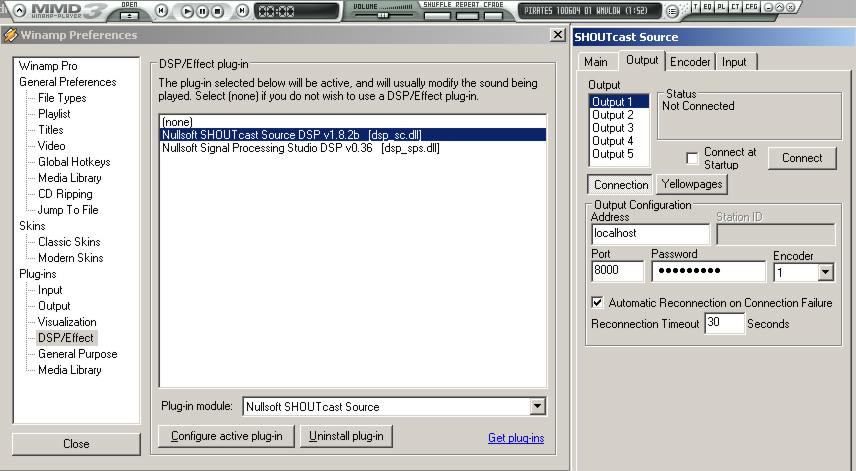Skip to the next track
Image resolution: width=856 pixels, height=471 pixels.
click(x=242, y=10)
